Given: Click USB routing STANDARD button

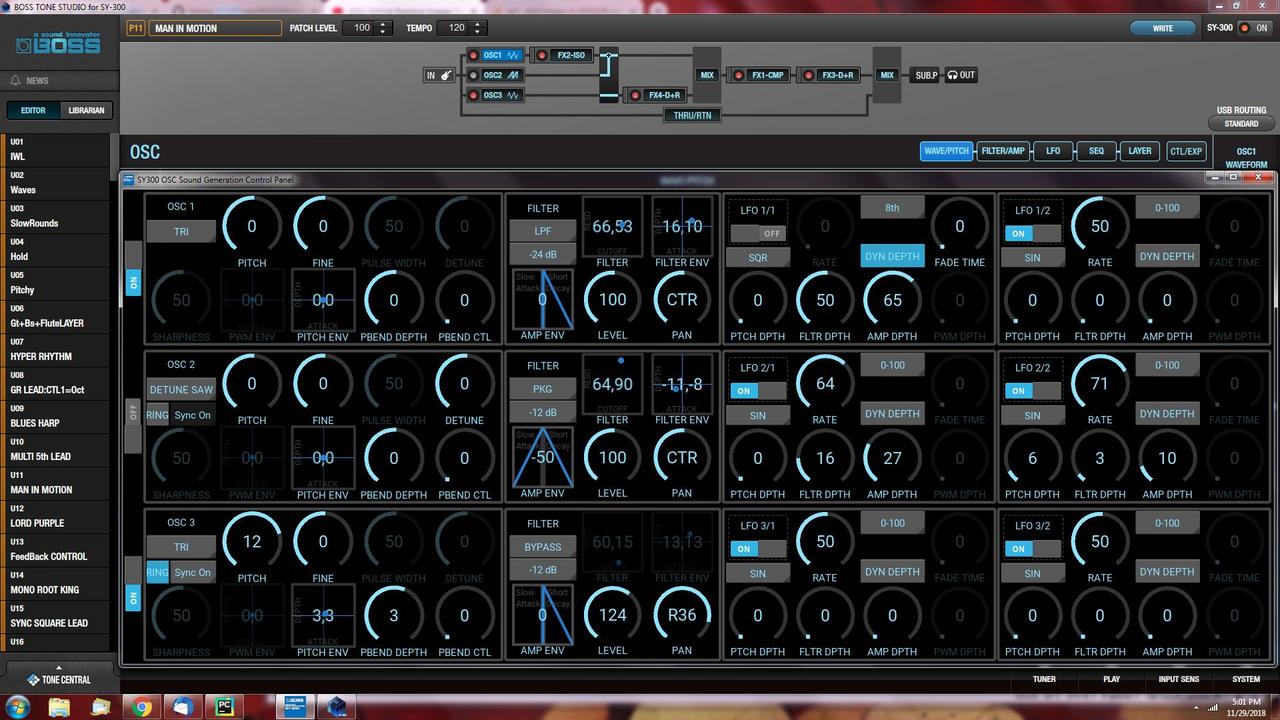Looking at the screenshot, I should coord(1241,124).
